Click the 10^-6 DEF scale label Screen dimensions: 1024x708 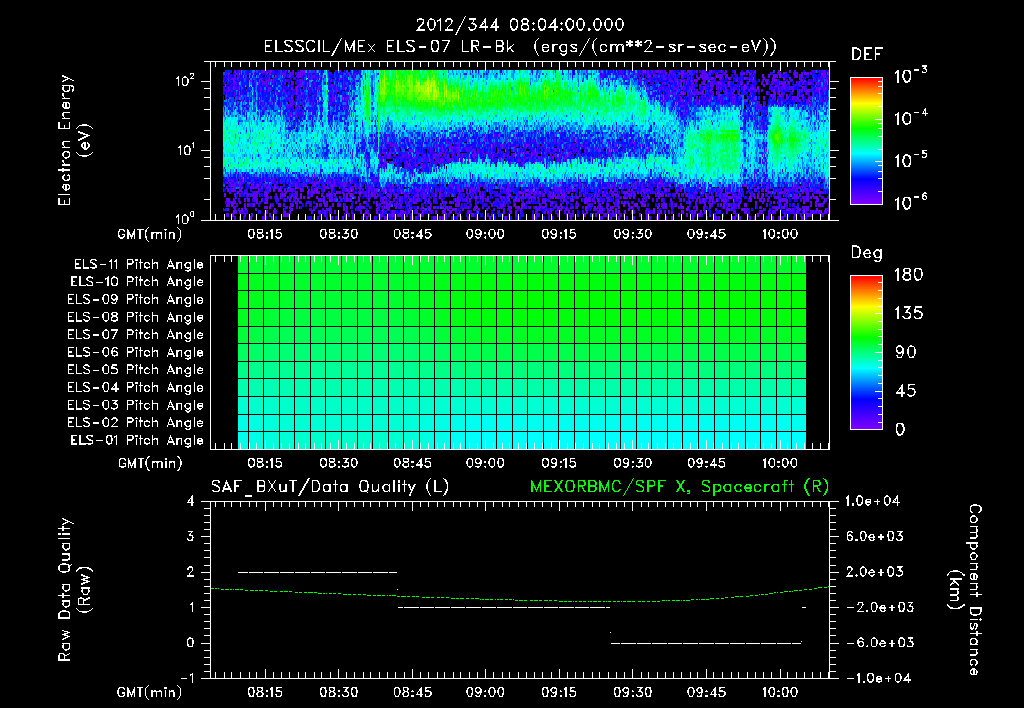point(910,202)
